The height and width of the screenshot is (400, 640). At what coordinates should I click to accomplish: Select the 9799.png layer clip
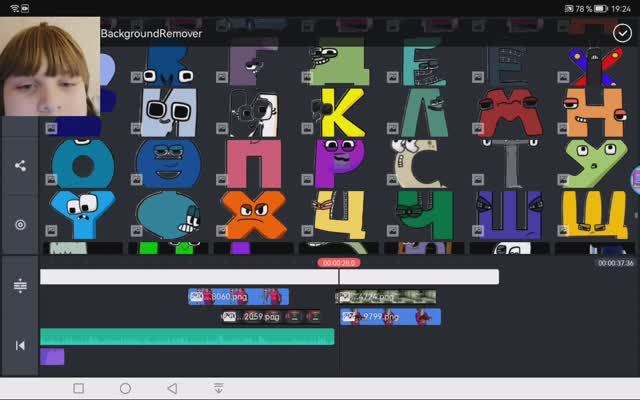(390, 317)
